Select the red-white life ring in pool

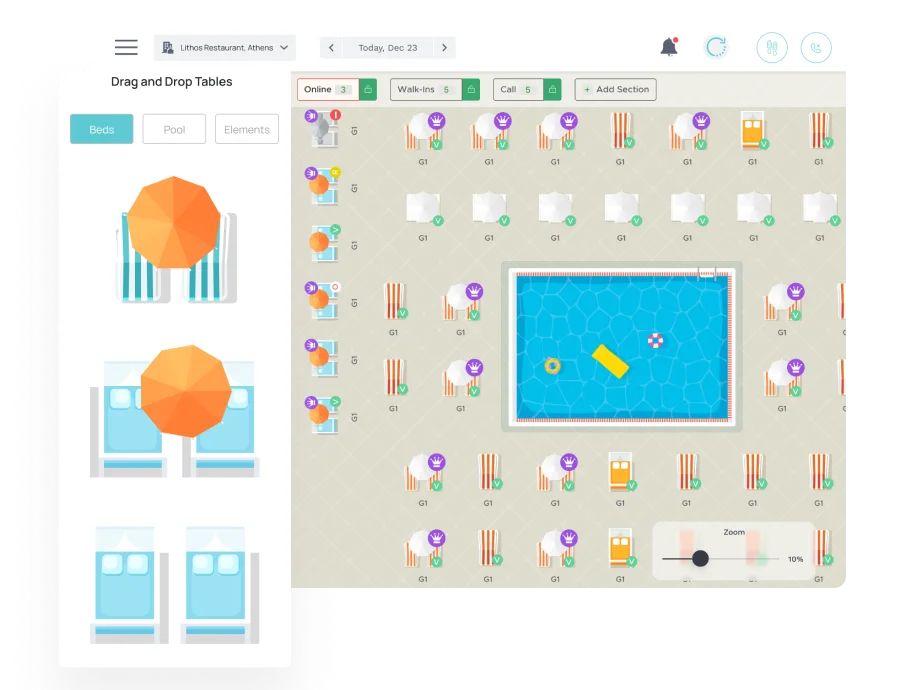pos(655,340)
